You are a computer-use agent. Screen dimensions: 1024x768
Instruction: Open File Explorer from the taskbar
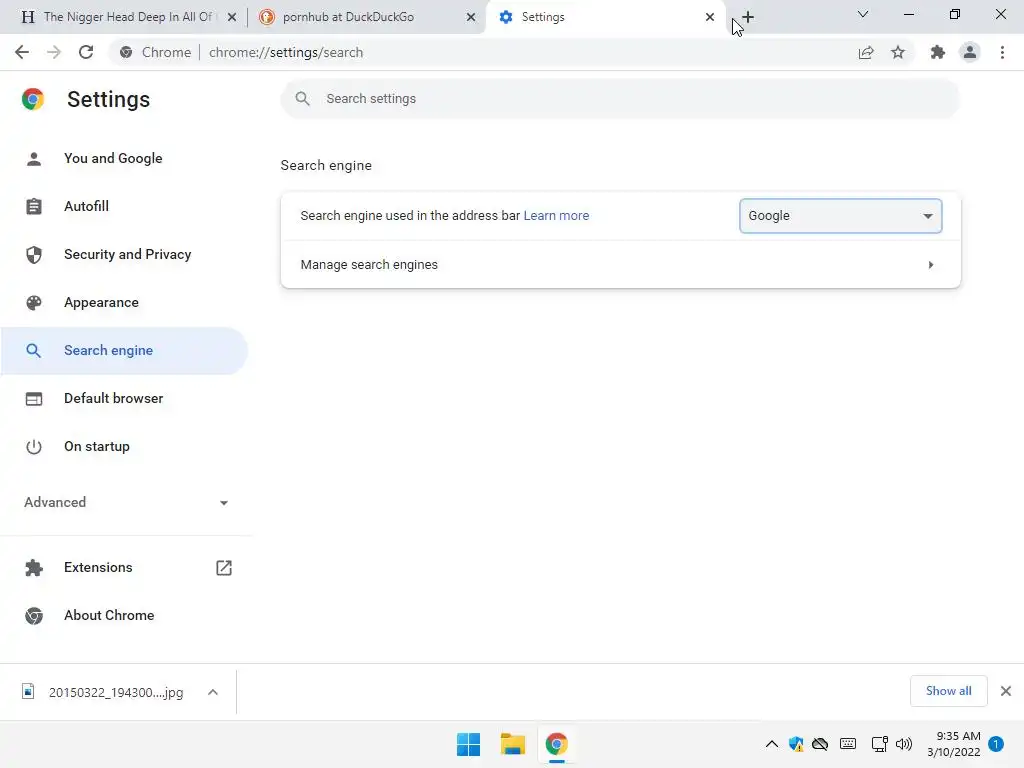click(x=513, y=744)
